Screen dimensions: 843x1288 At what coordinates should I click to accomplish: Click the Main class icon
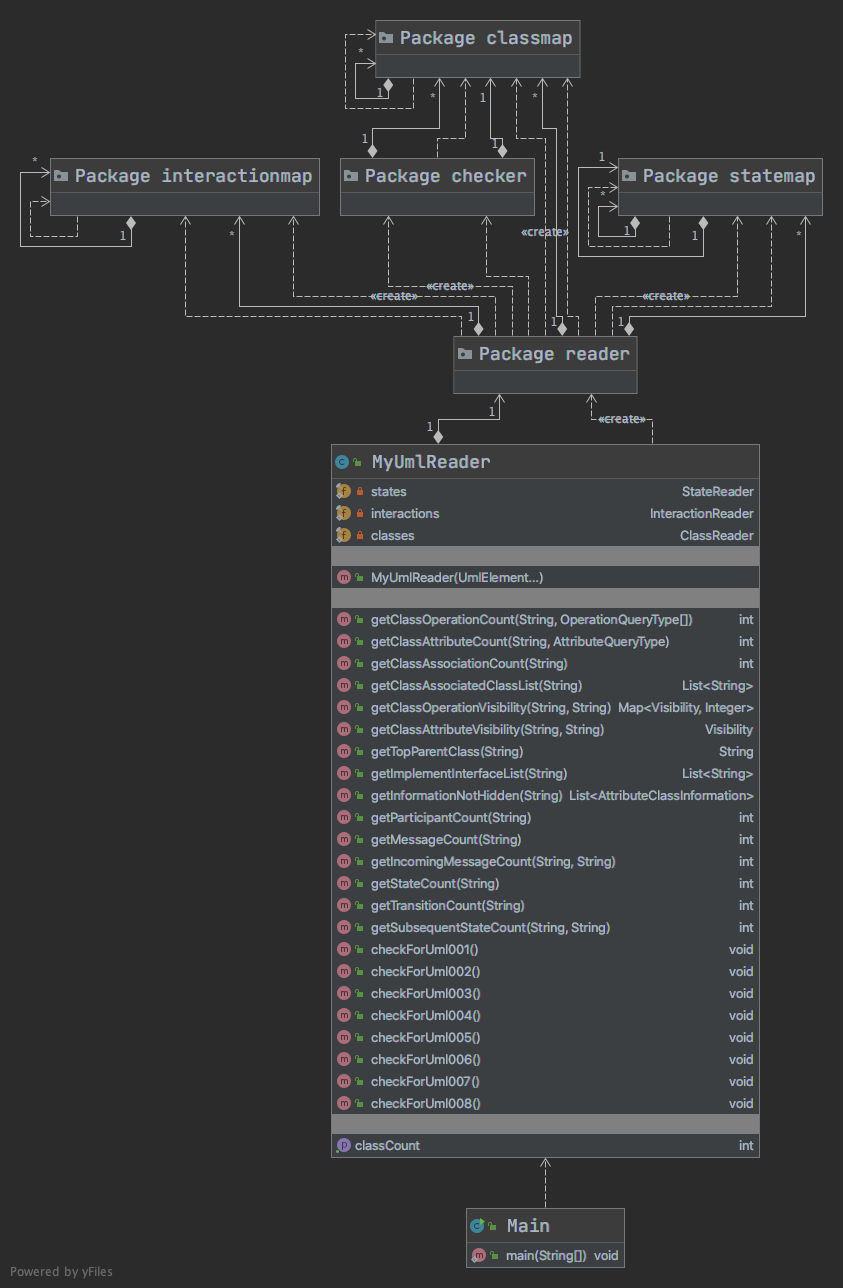pyautogui.click(x=478, y=1226)
